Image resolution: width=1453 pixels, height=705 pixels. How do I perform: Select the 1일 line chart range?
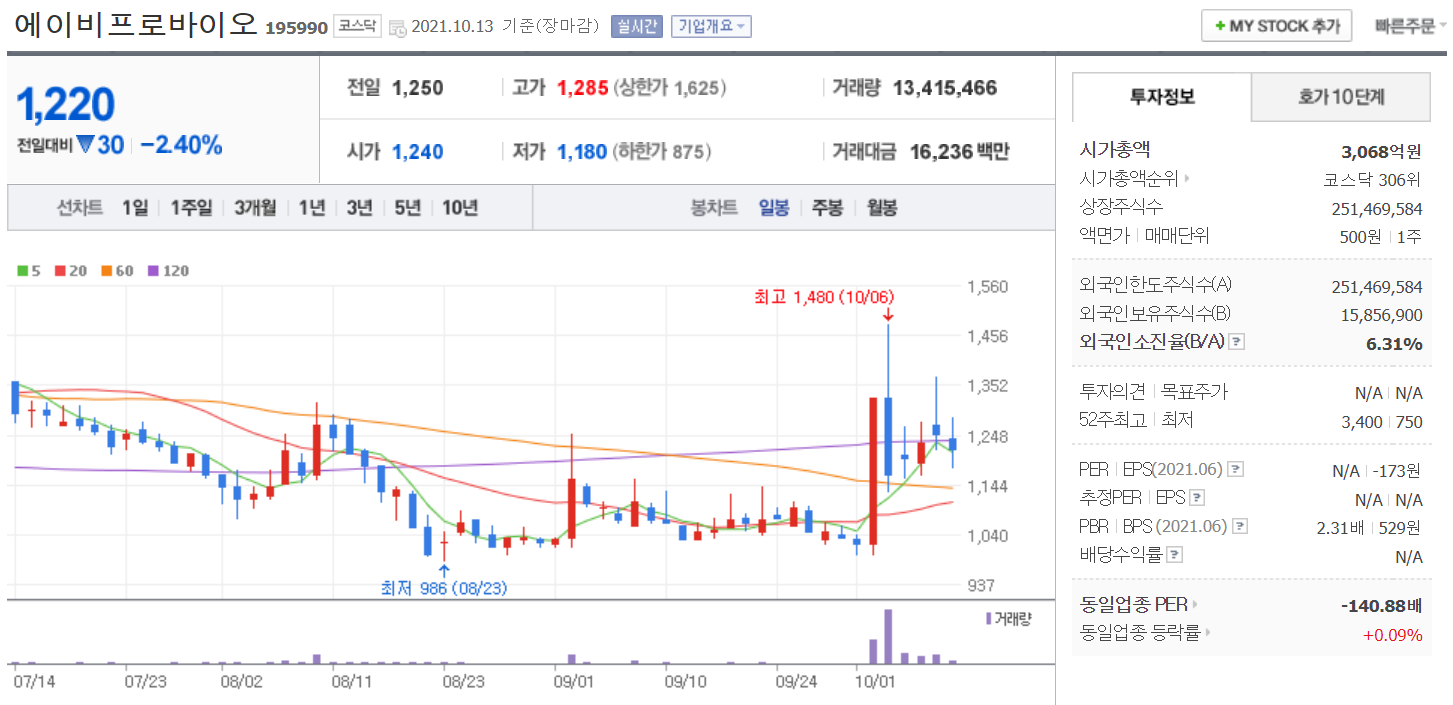(135, 208)
